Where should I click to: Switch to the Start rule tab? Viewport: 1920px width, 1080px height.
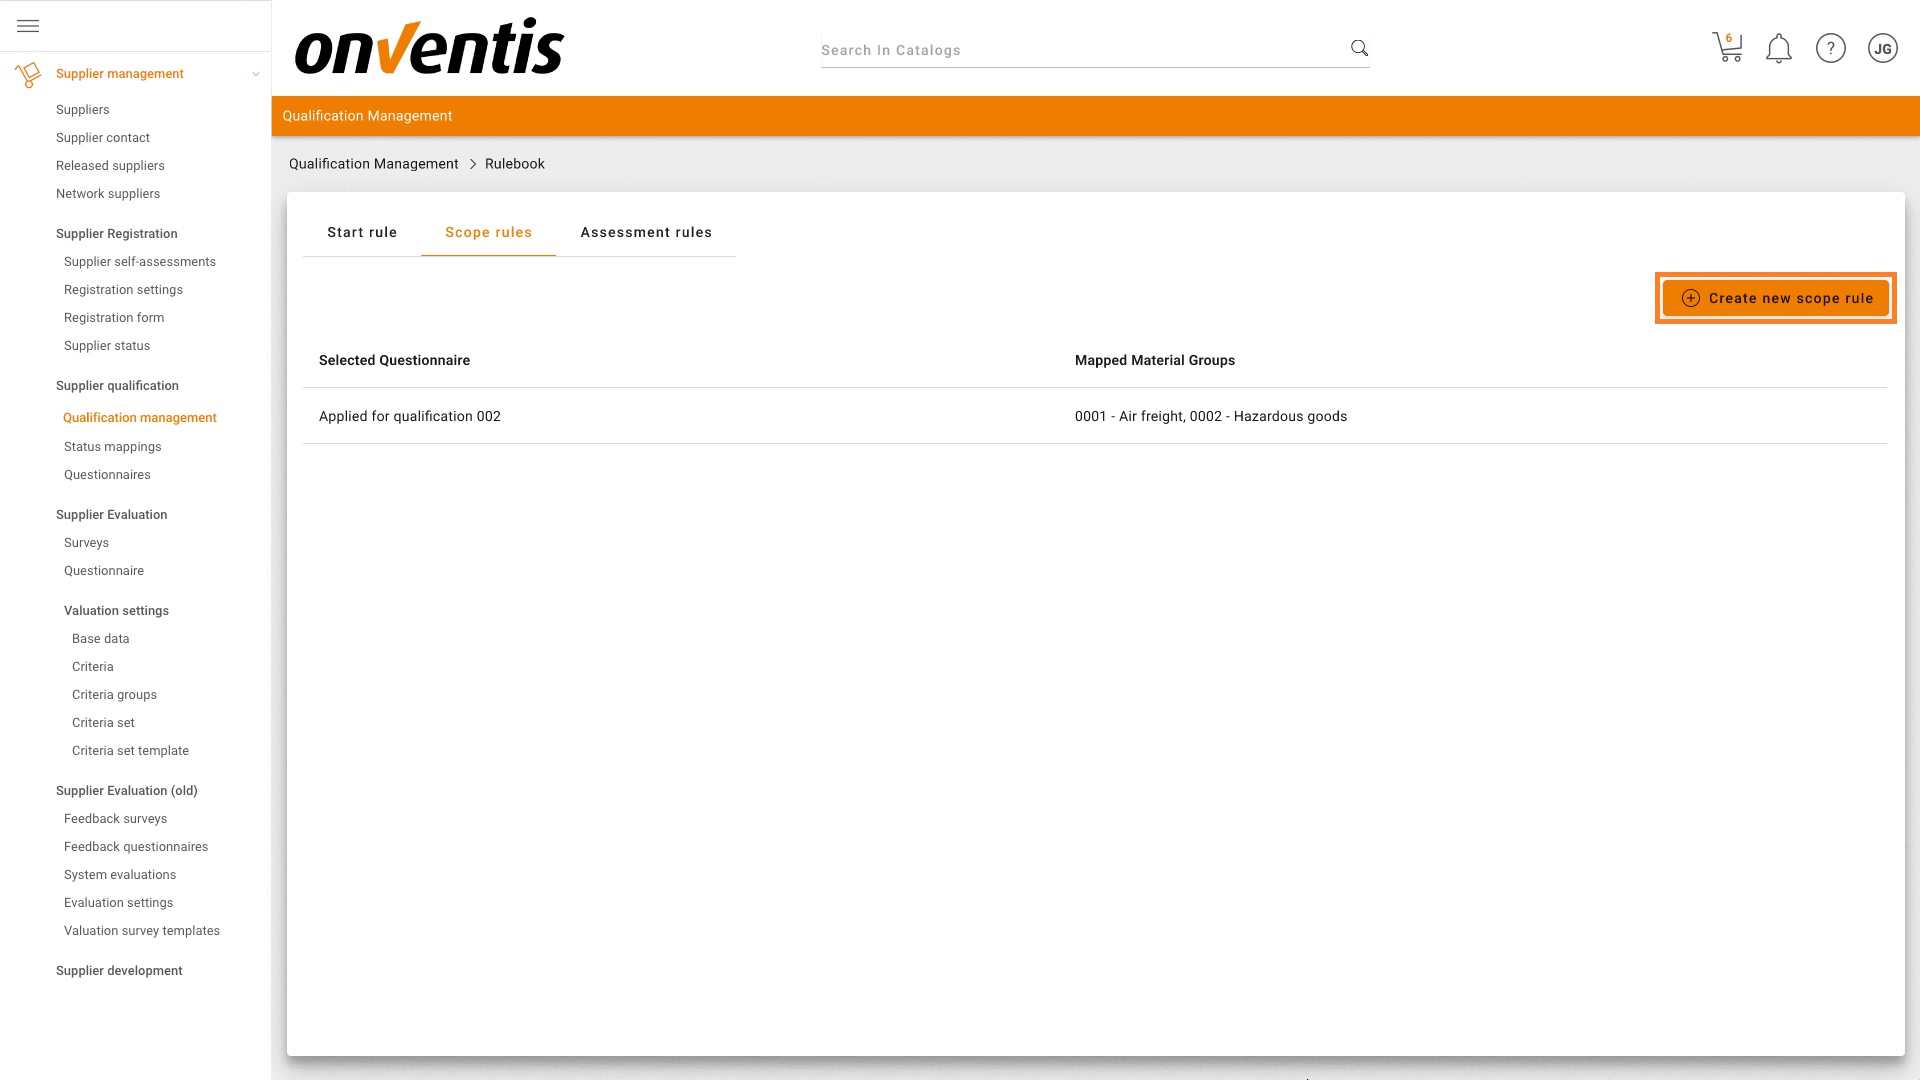(362, 232)
